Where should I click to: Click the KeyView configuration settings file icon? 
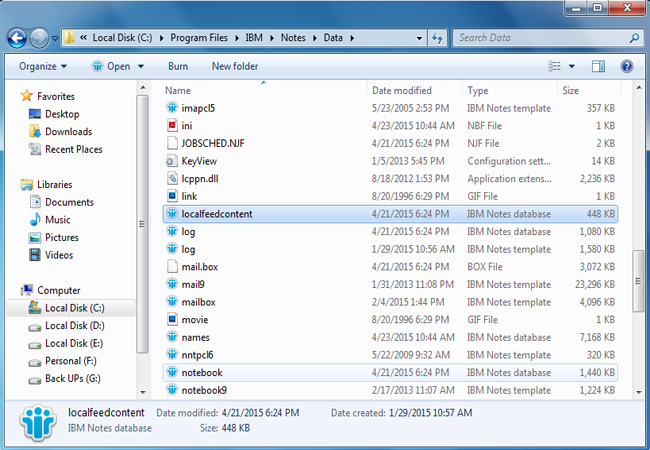pyautogui.click(x=172, y=160)
